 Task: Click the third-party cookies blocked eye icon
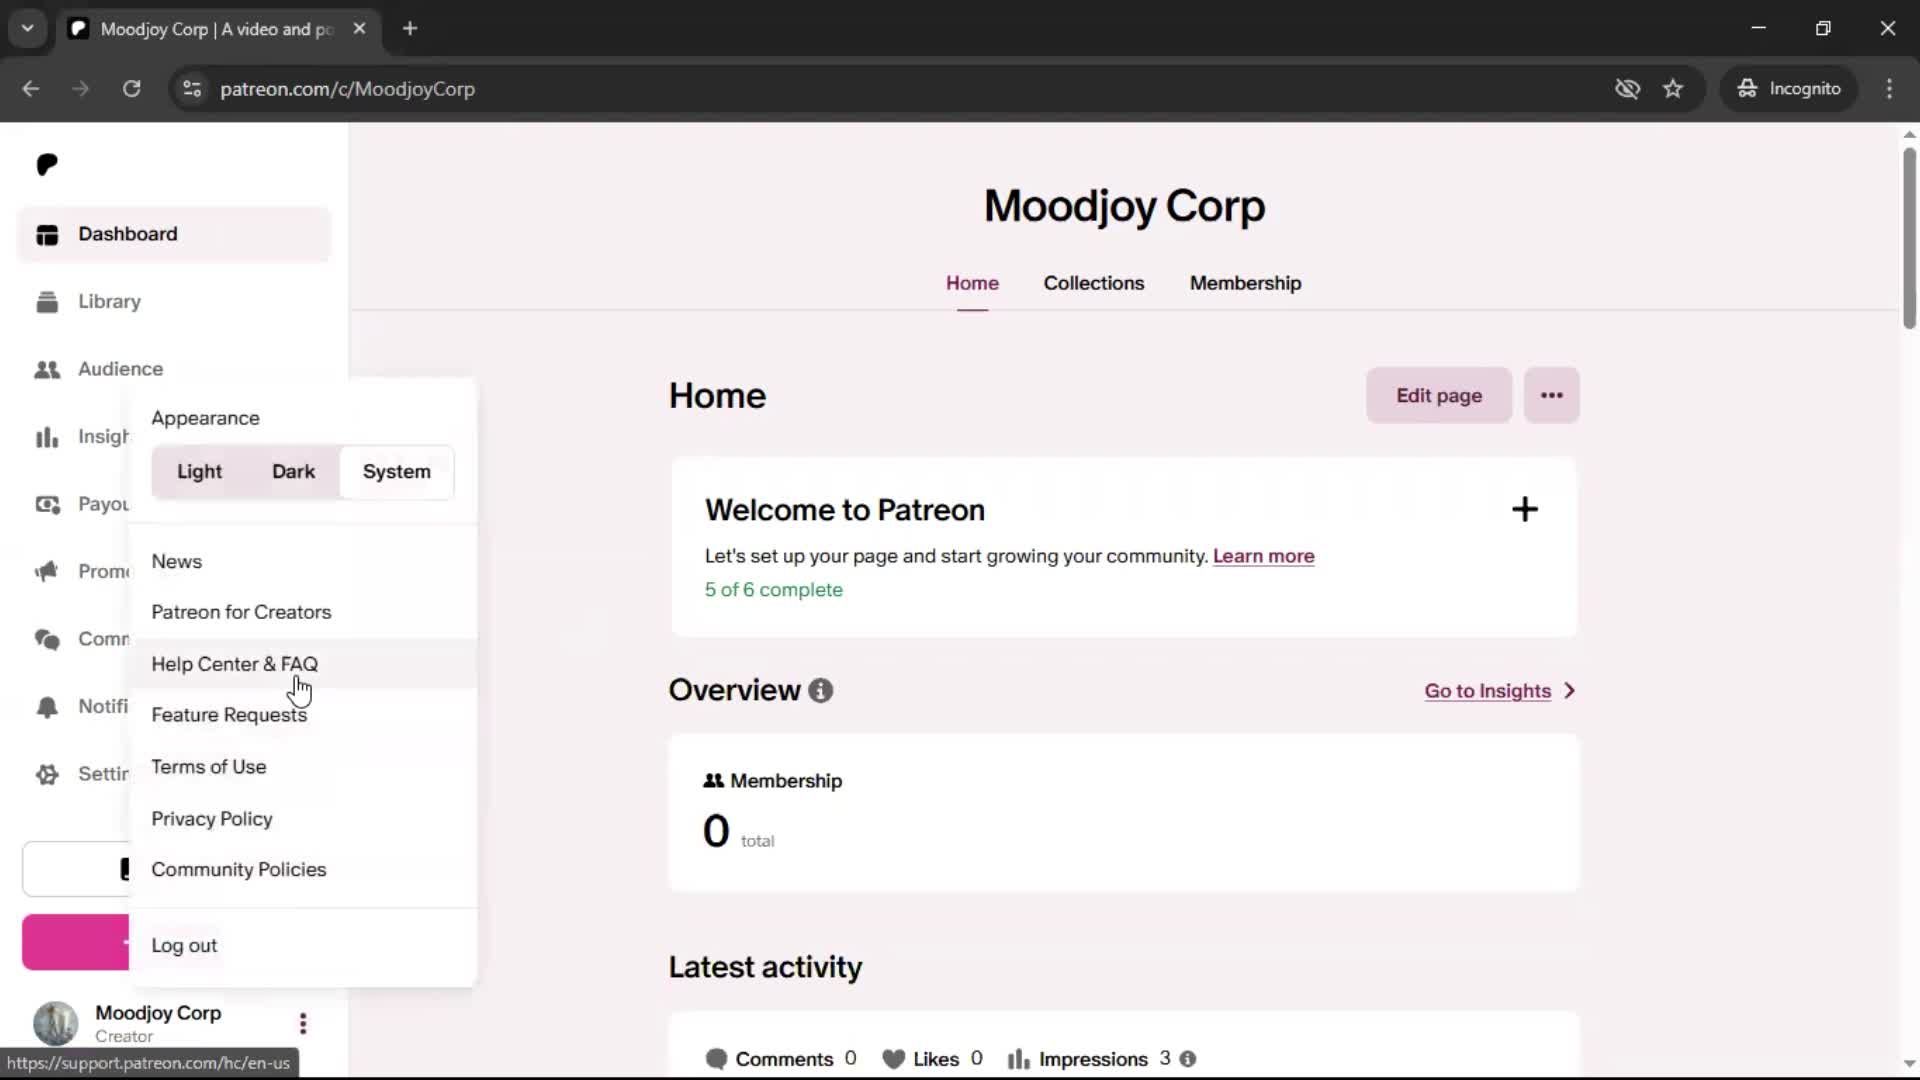[1627, 89]
